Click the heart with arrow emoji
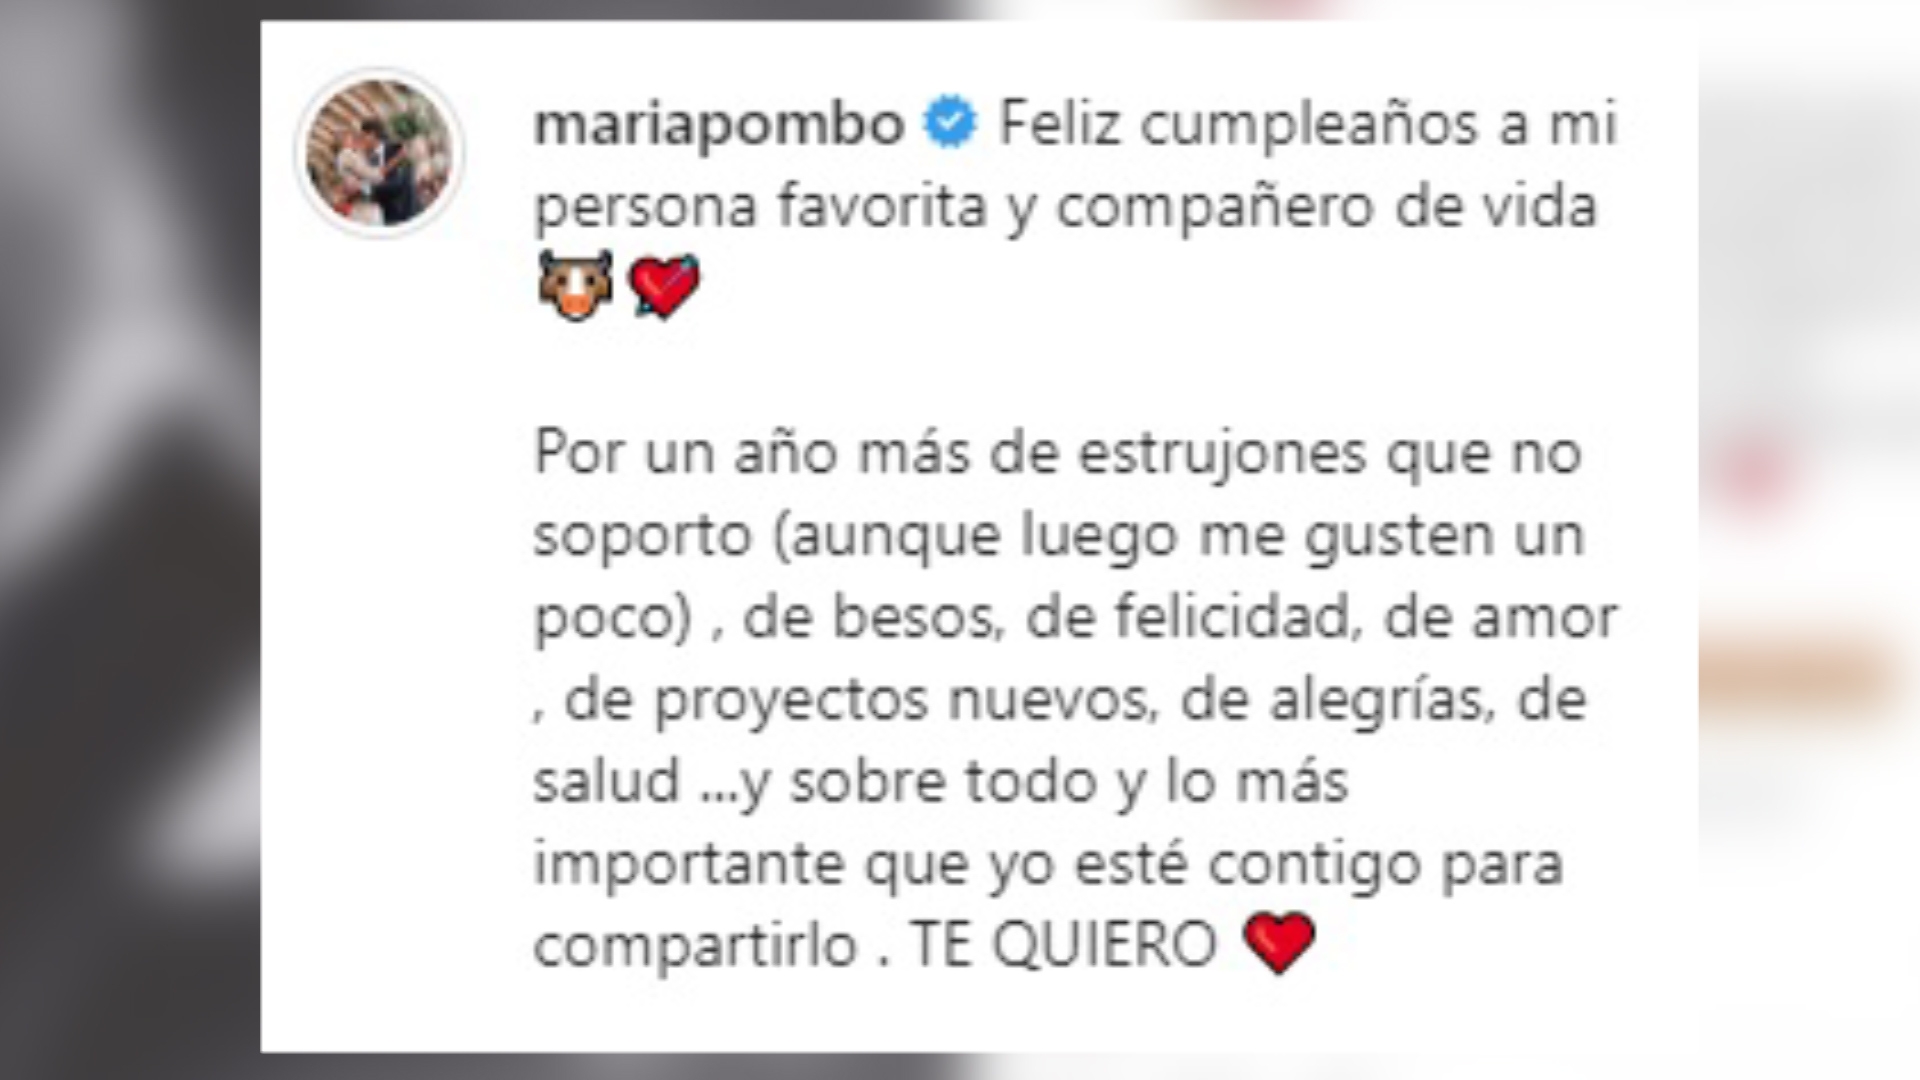 664,286
